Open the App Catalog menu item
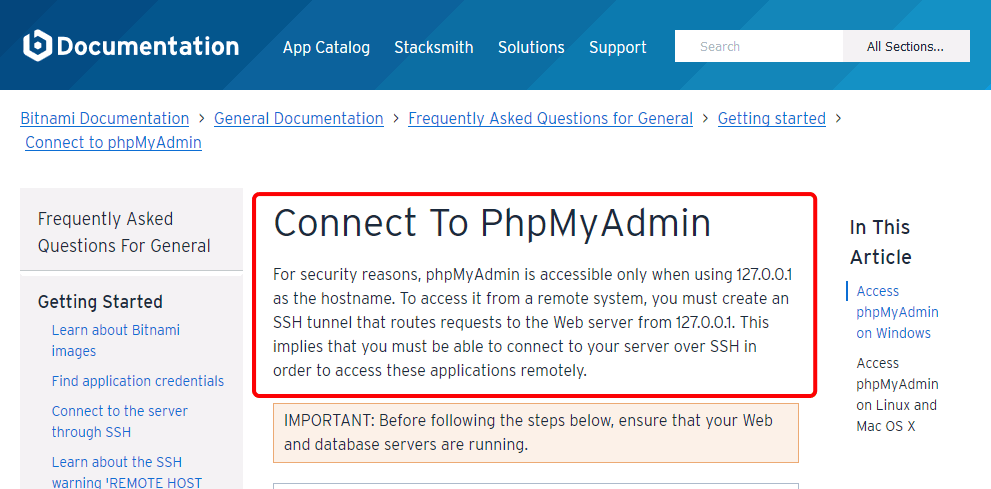The height and width of the screenshot is (489, 991). point(326,47)
